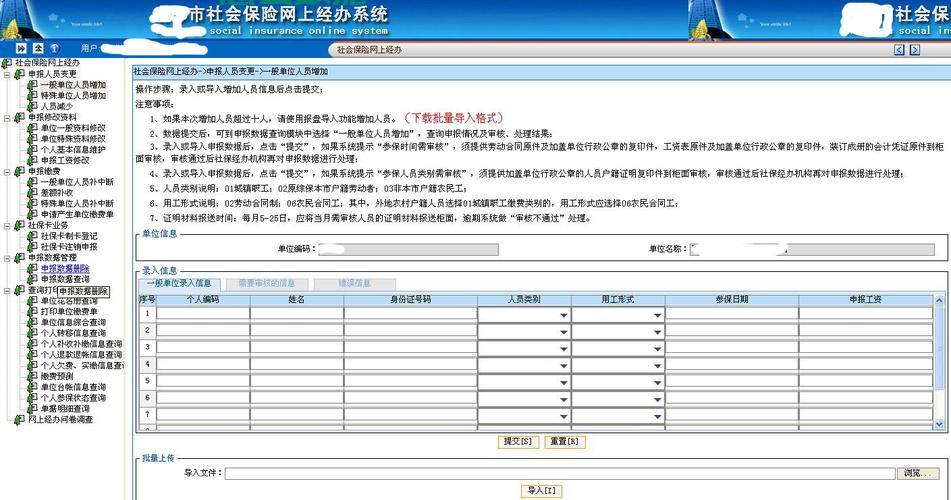This screenshot has height=500, width=951.
Task: Collapse the 申报人员变更 tree node
Action: [x=7, y=74]
